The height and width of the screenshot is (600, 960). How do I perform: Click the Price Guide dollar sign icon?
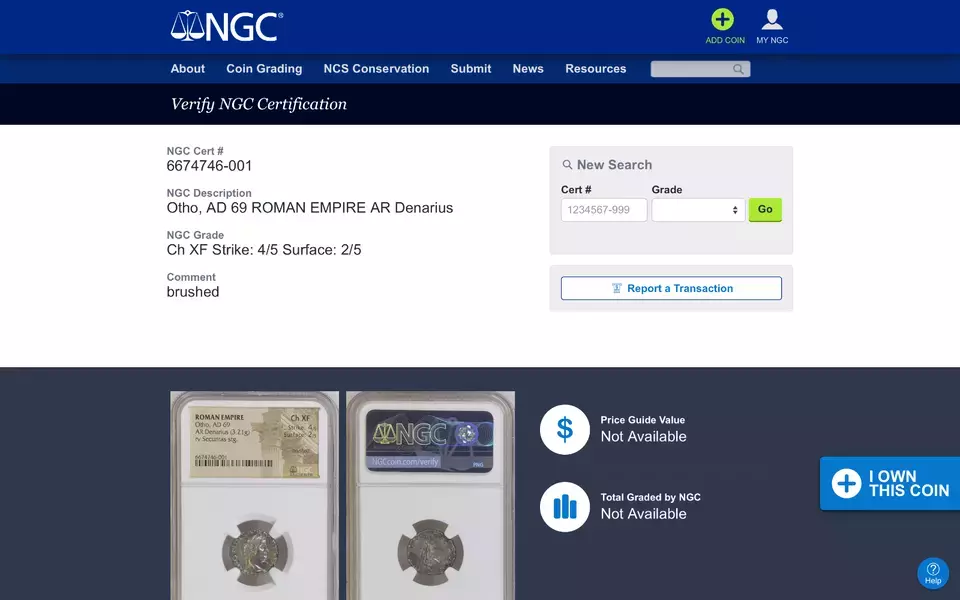[x=565, y=429]
